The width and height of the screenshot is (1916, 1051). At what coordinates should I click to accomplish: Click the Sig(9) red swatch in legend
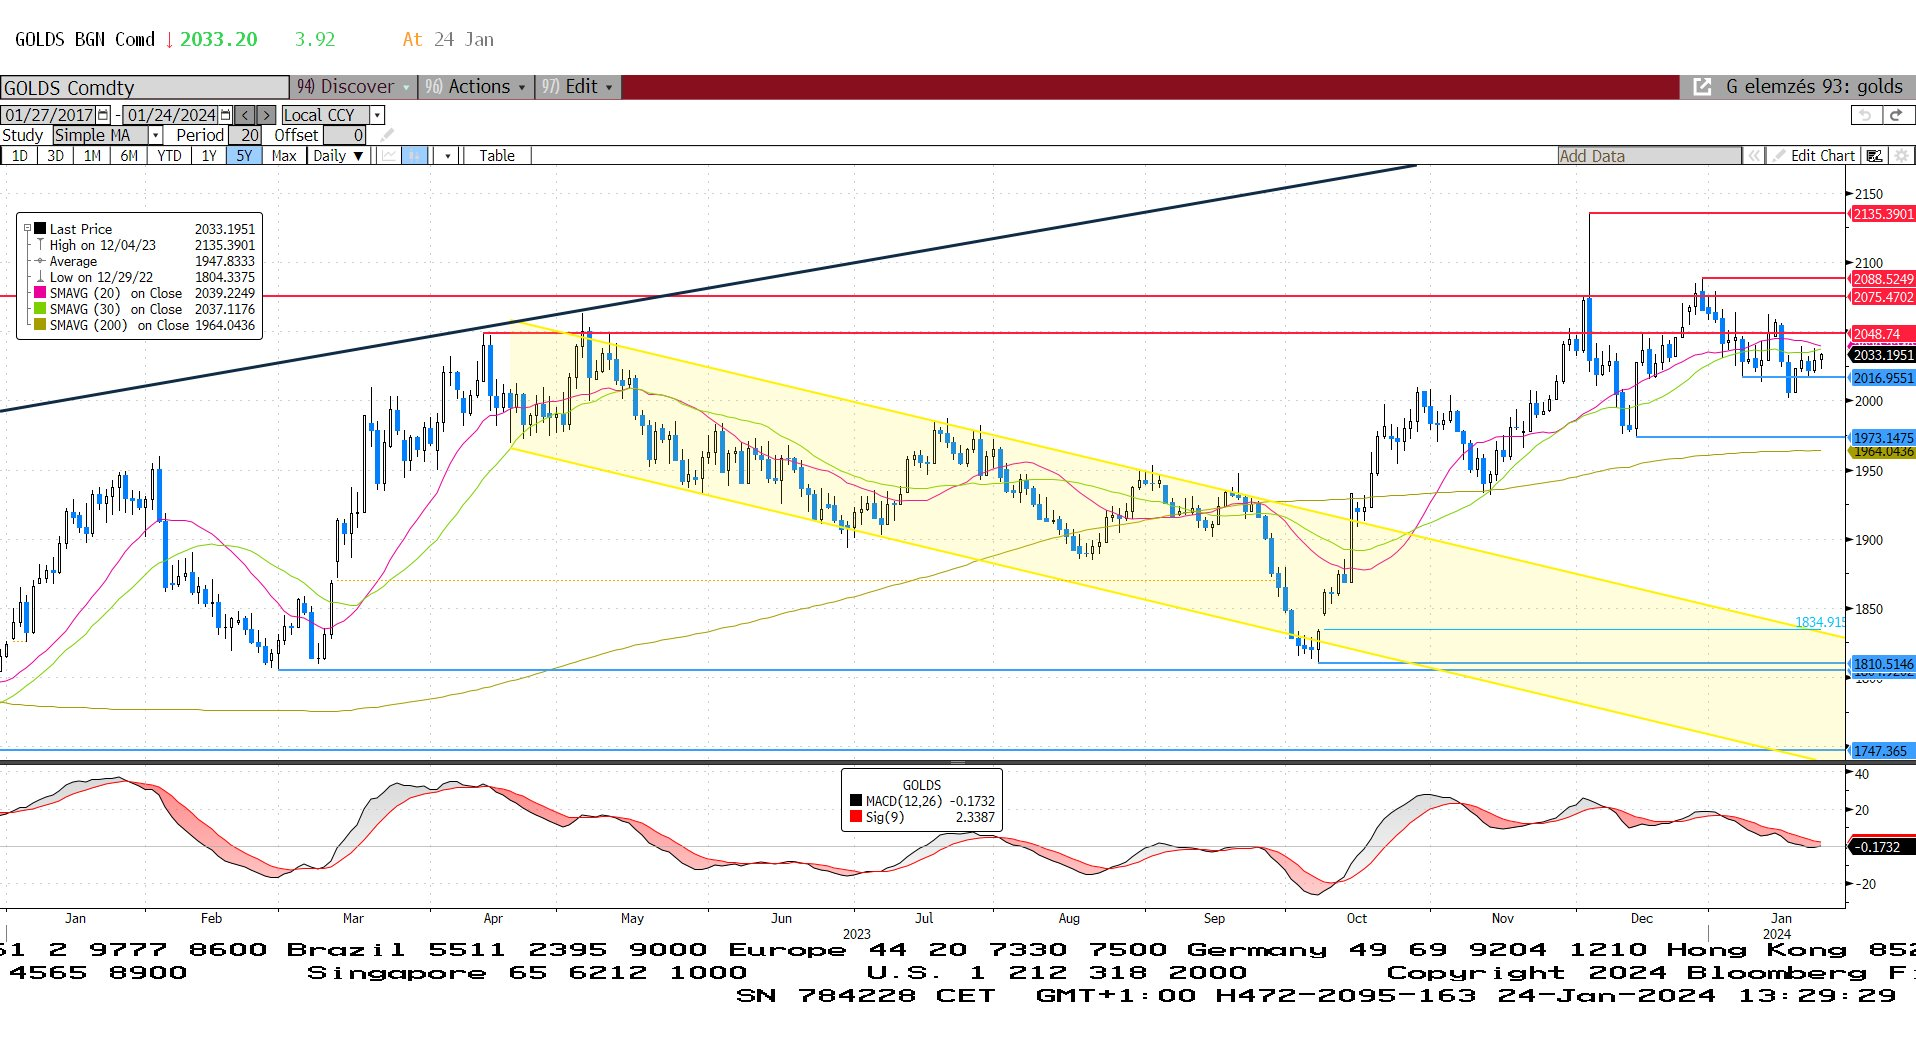(856, 817)
